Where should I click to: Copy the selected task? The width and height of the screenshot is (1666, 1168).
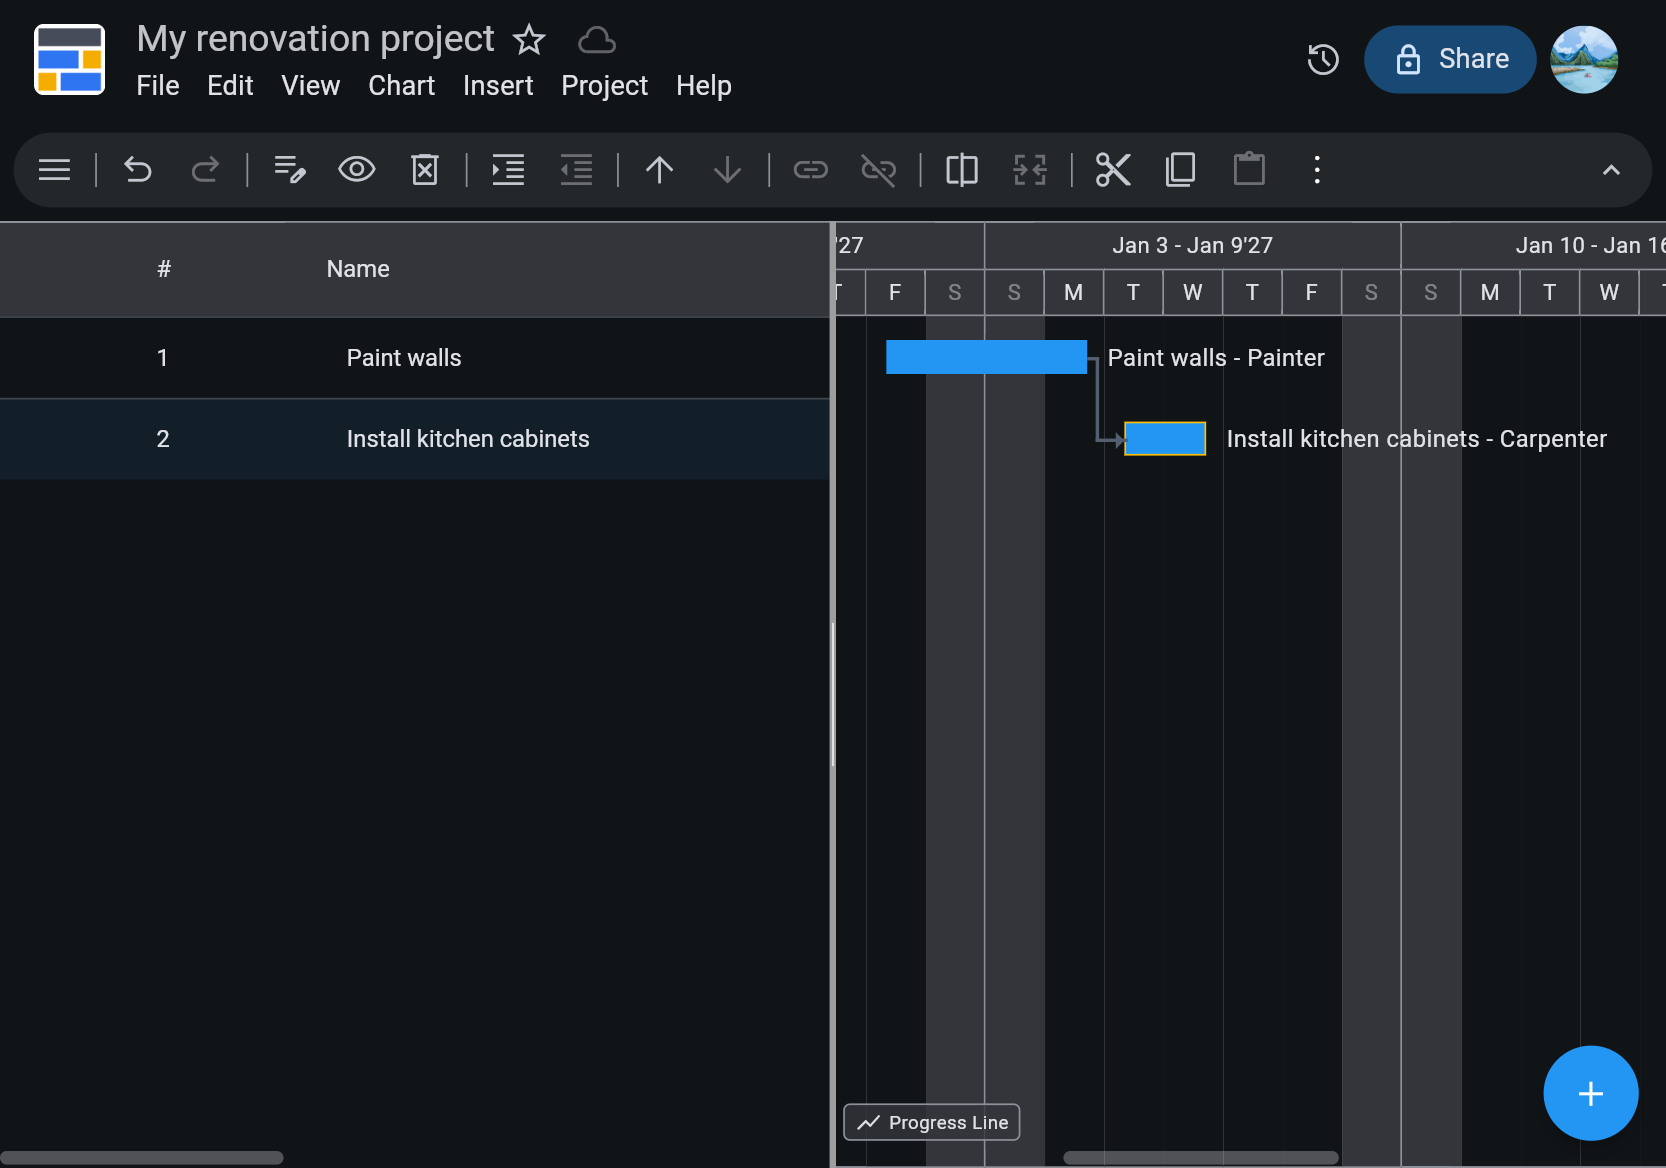(x=1181, y=170)
